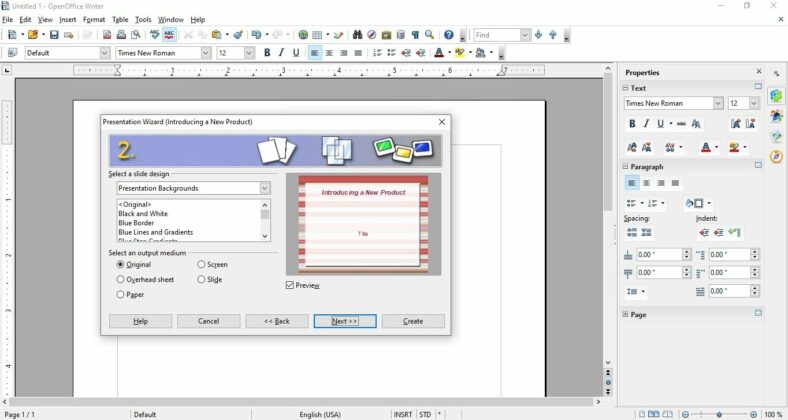The height and width of the screenshot is (420, 788).
Task: Toggle Underline in the formatting toolbar
Action: [x=296, y=53]
